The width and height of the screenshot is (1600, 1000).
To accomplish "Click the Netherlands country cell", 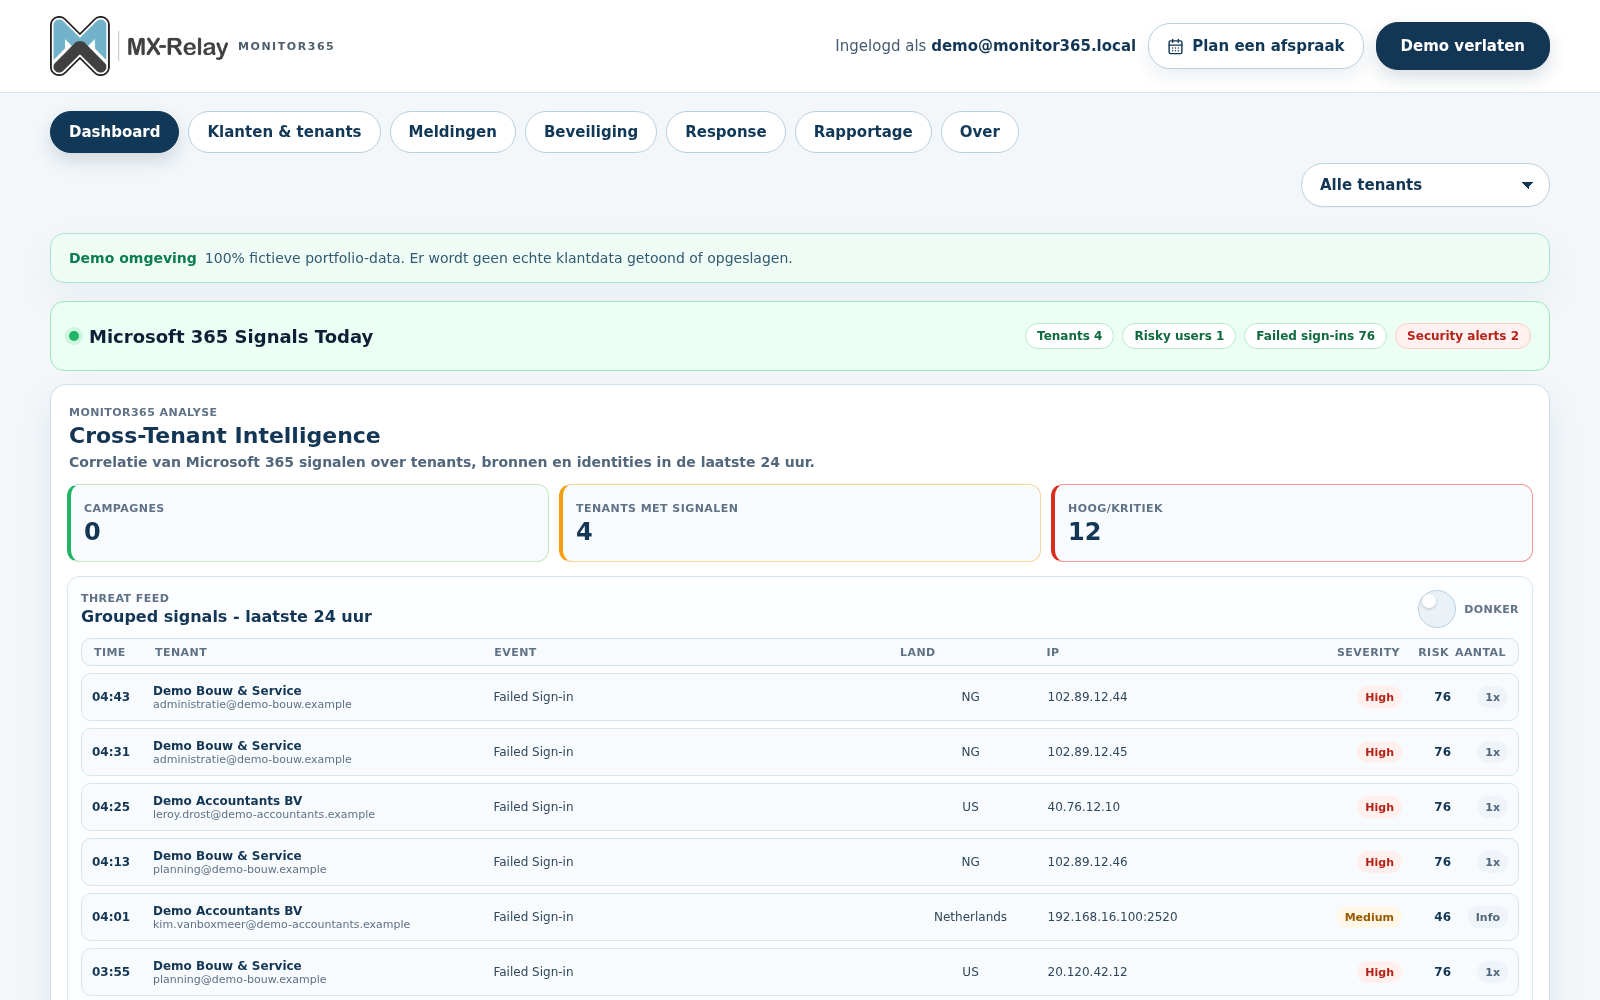I will (970, 917).
